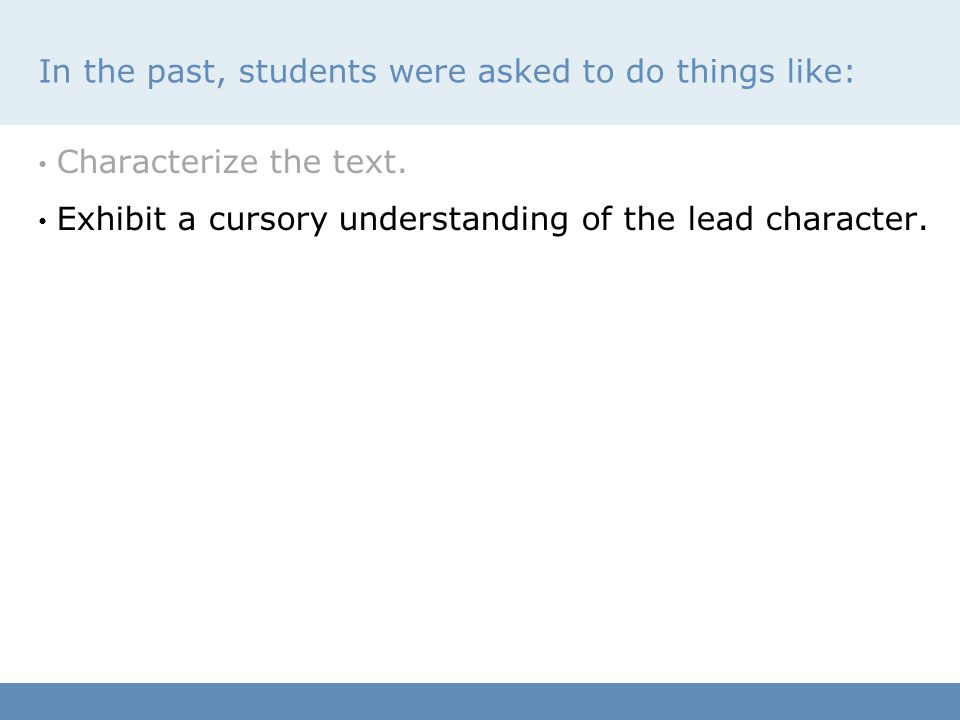Click the bullet 'Exhibit a cursory understanding'
Image resolution: width=960 pixels, height=720 pixels.
click(492, 219)
